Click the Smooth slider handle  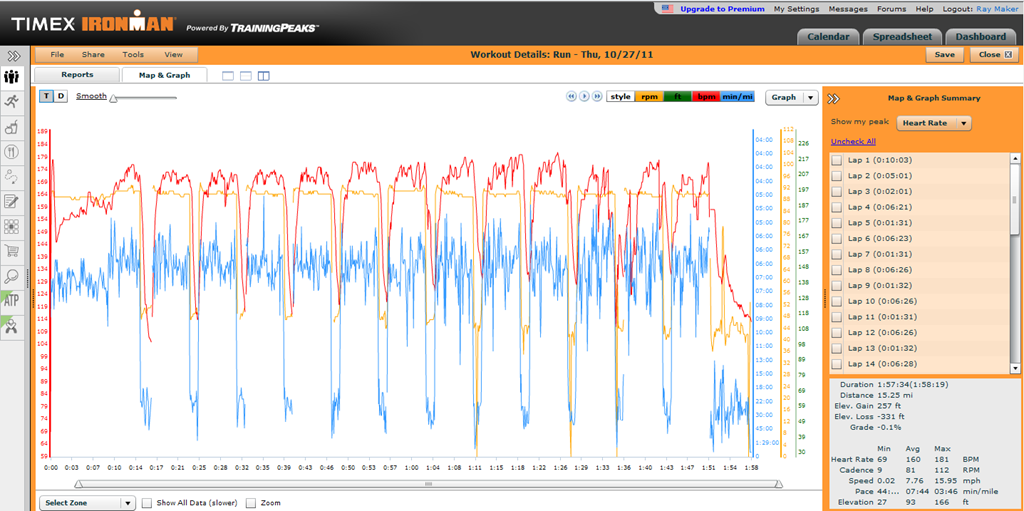point(113,99)
